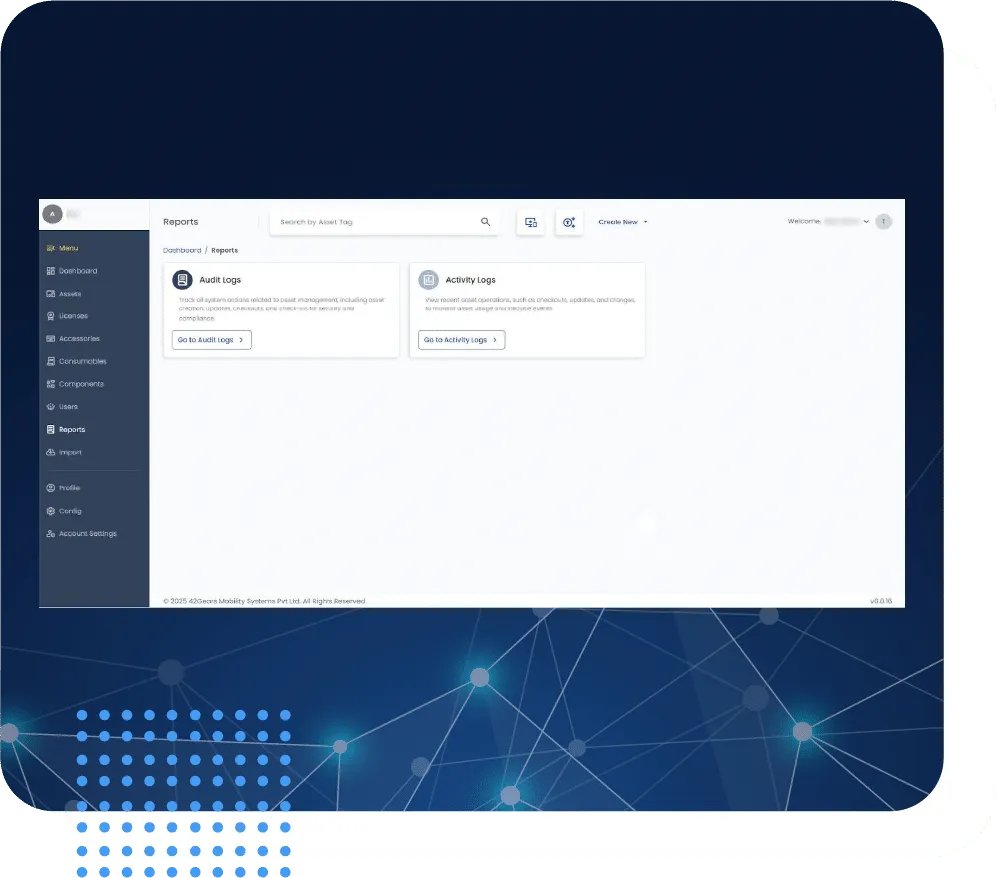Click the scan asset icon button
Image resolution: width=997 pixels, height=878 pixels.
[x=569, y=223]
